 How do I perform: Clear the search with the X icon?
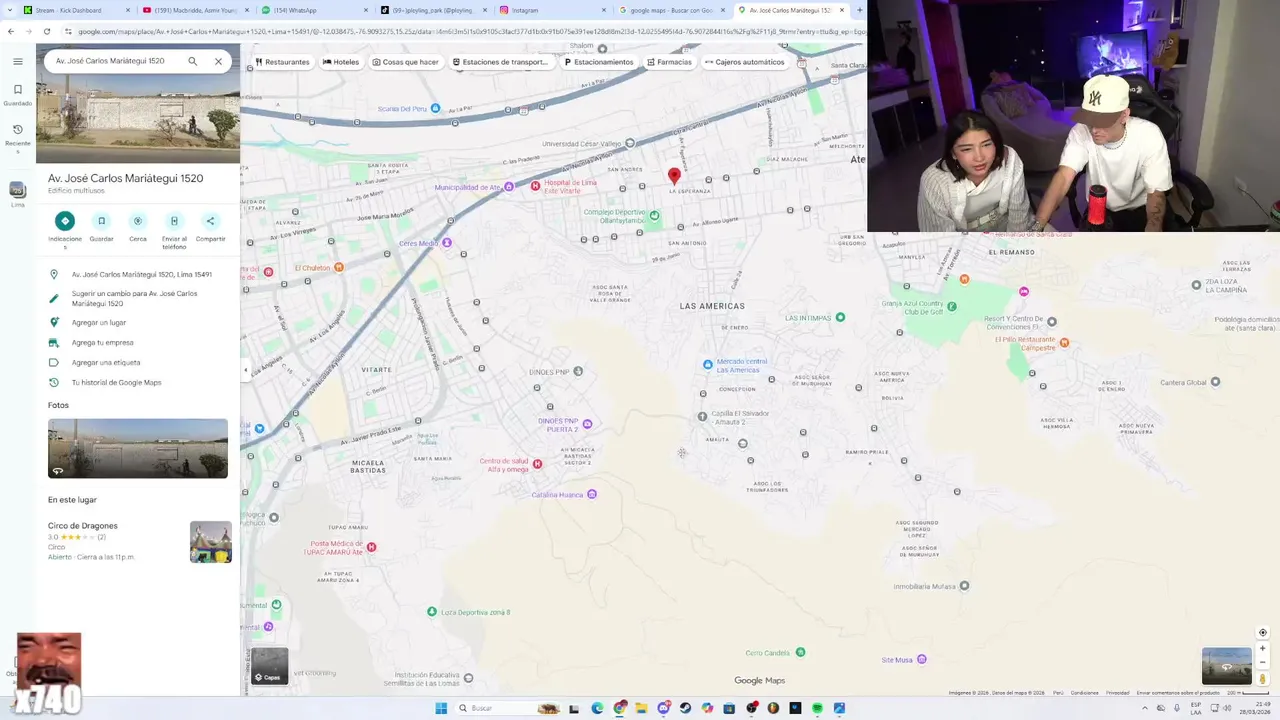coord(218,61)
